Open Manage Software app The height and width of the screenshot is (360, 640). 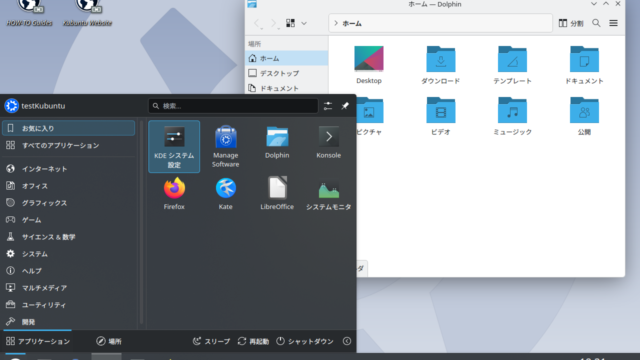(225, 147)
